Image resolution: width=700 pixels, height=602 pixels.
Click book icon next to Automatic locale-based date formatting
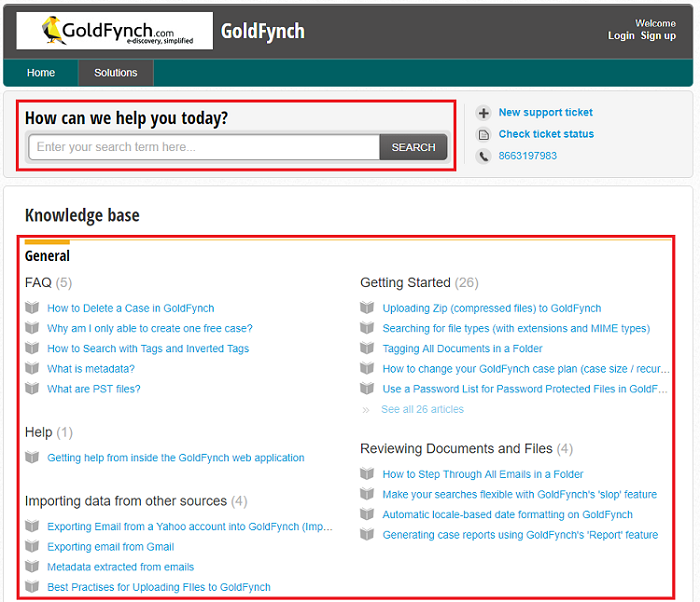pyautogui.click(x=367, y=514)
